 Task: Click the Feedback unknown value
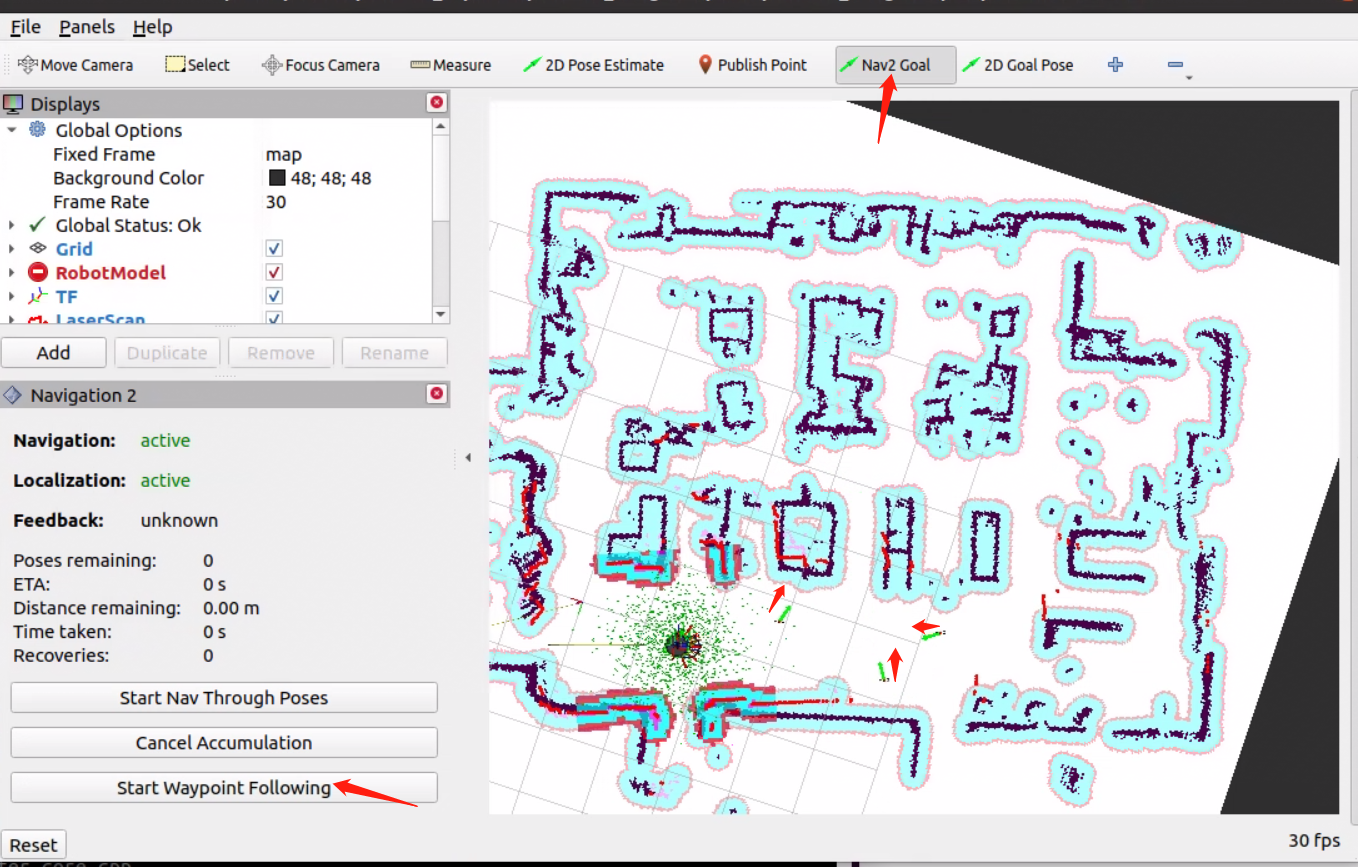pos(179,520)
